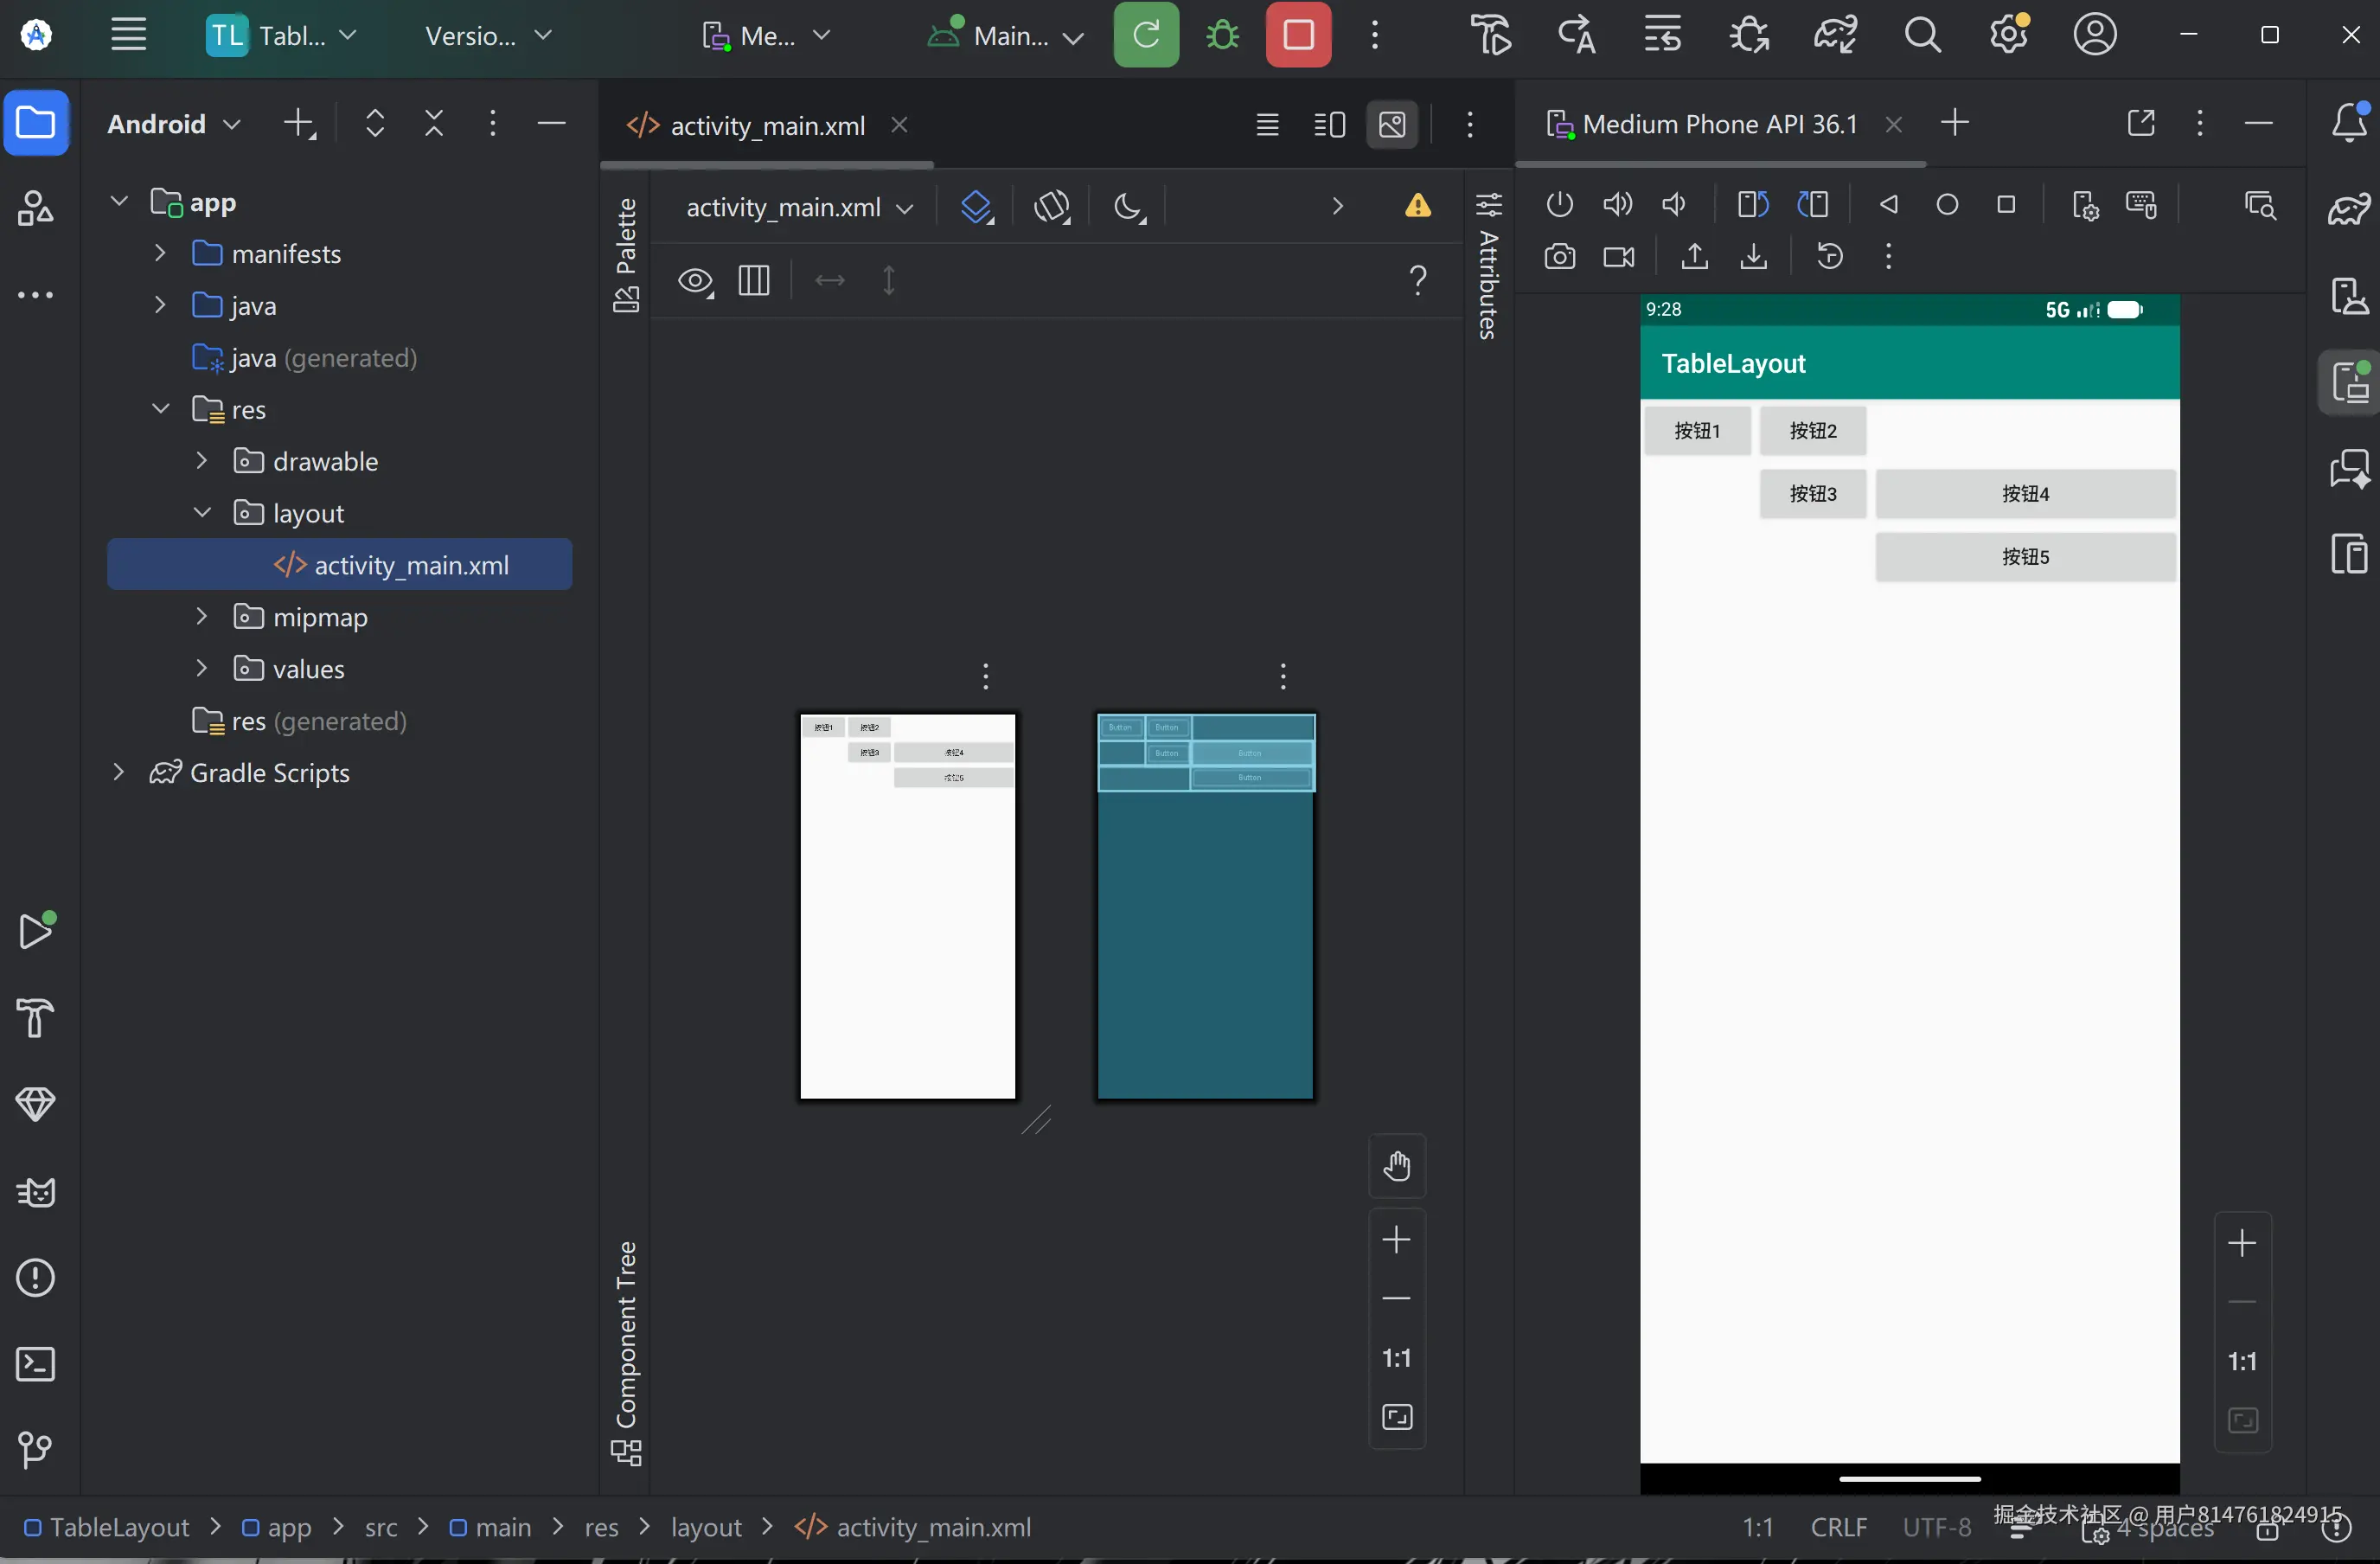Tap the 按钮5 button in emulator
Screen dimensions: 2380x1564
click(2025, 557)
